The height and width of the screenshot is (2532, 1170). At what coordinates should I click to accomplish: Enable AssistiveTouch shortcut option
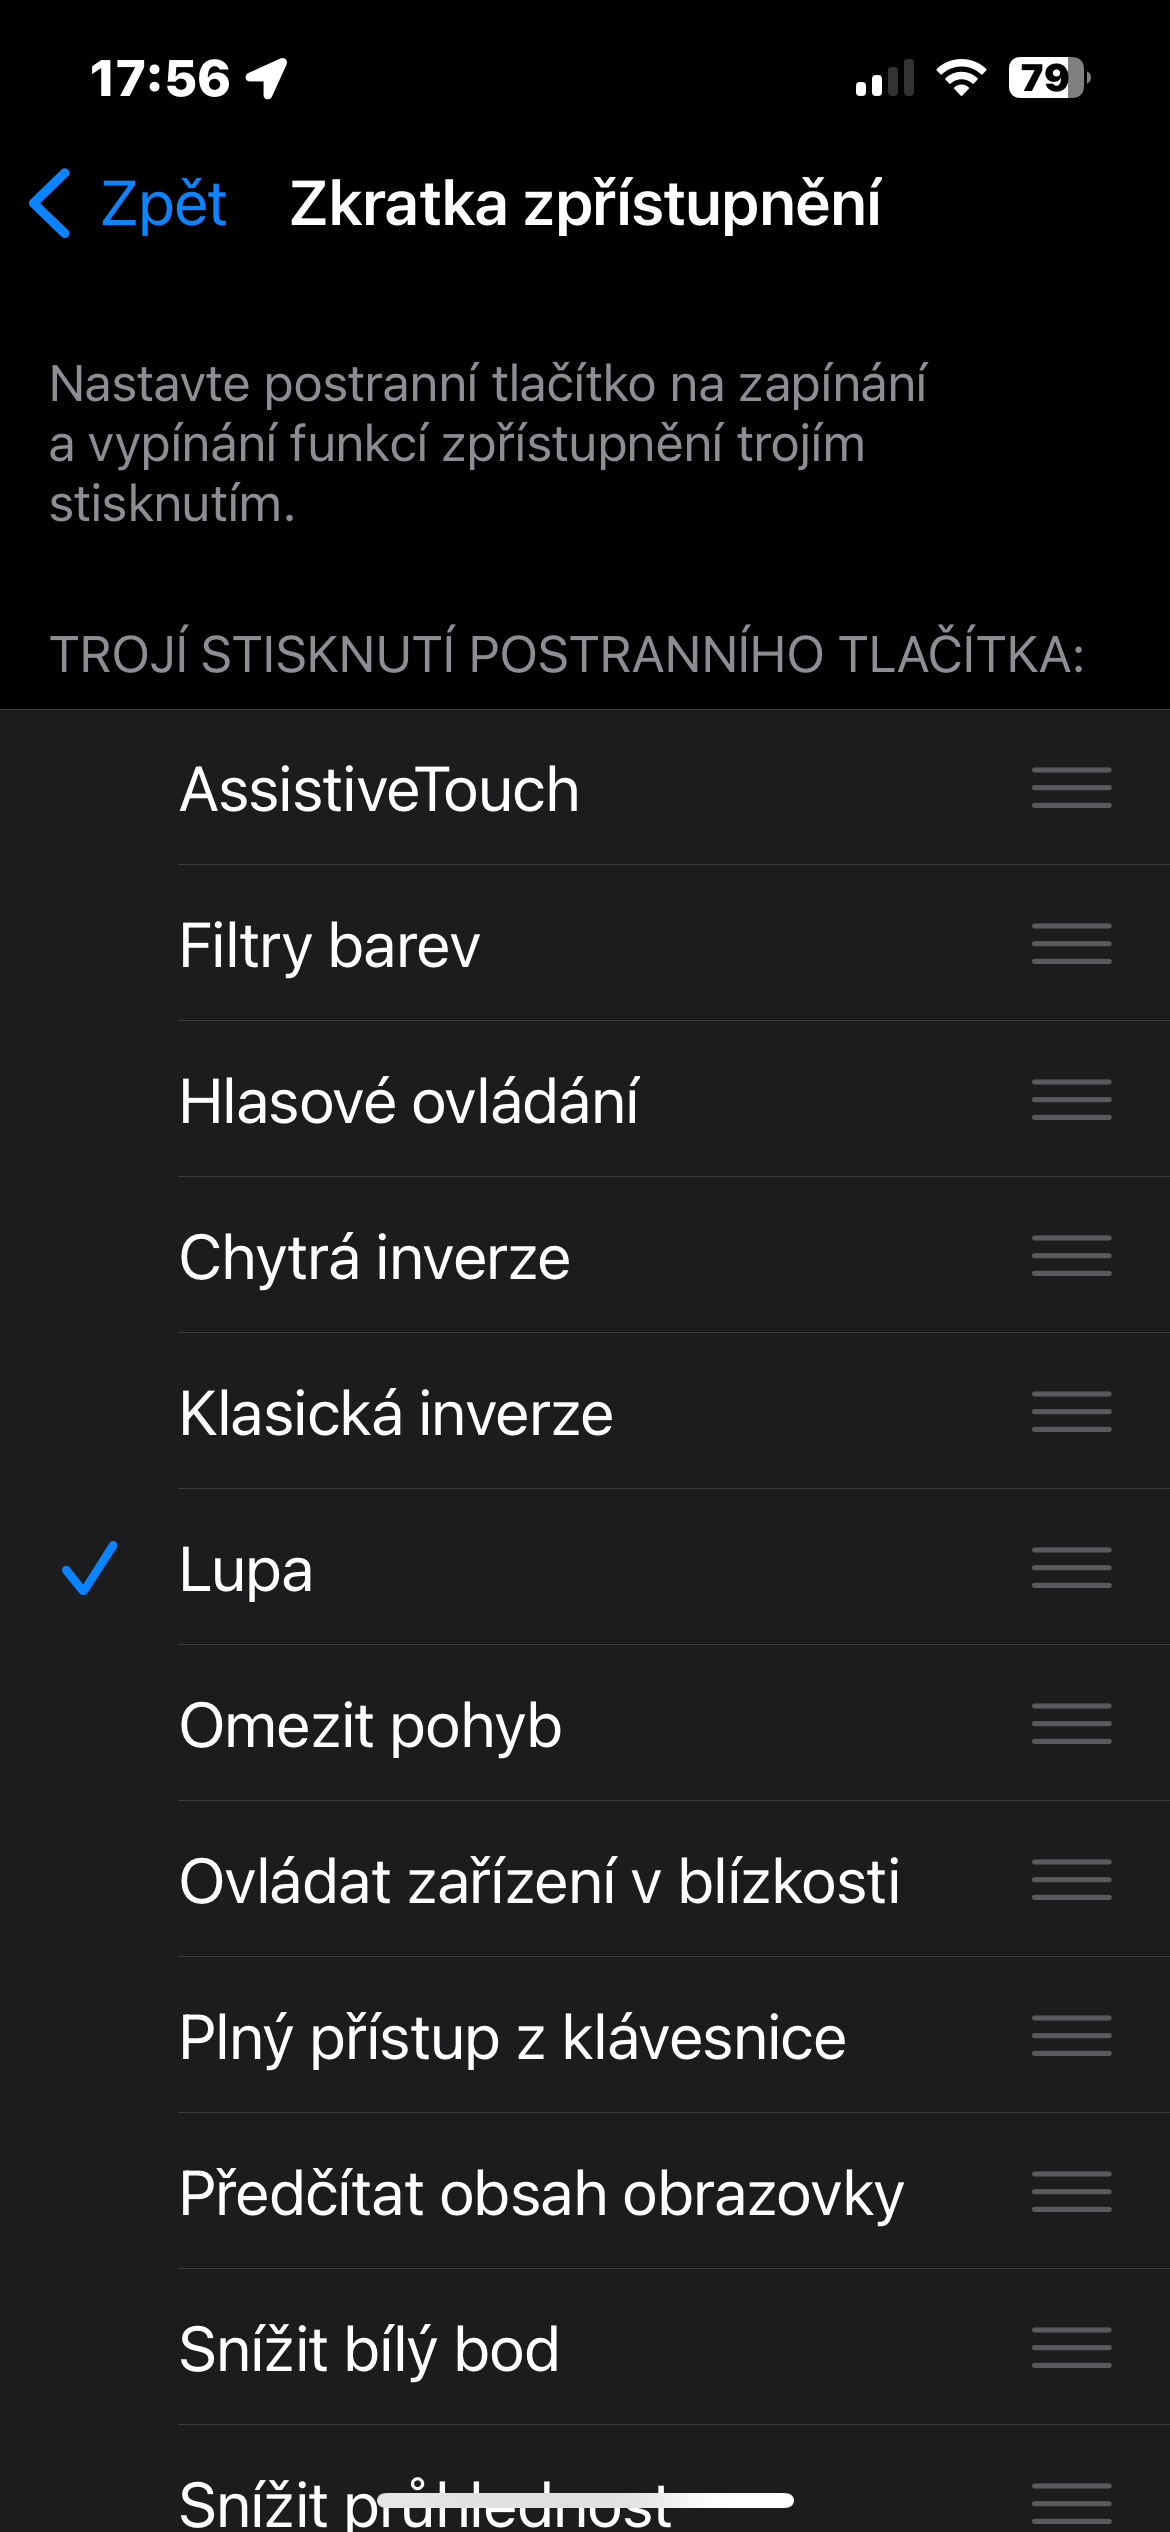[x=380, y=790]
